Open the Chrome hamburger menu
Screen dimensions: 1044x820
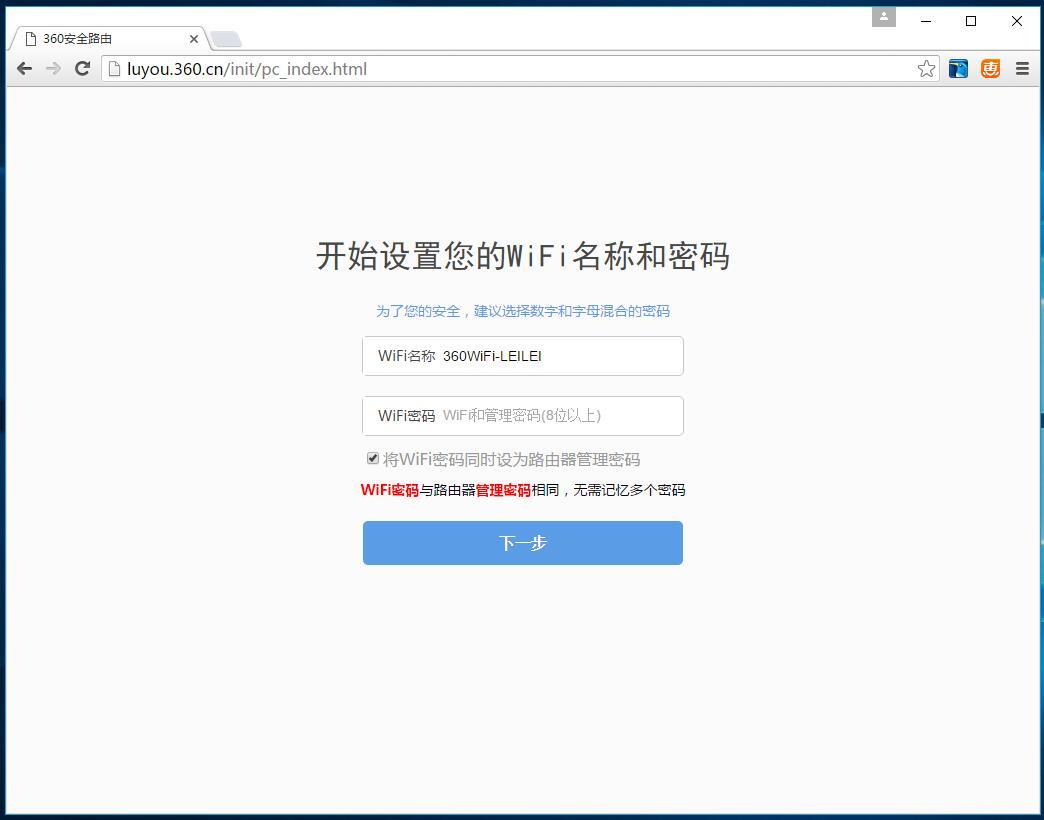point(1022,68)
